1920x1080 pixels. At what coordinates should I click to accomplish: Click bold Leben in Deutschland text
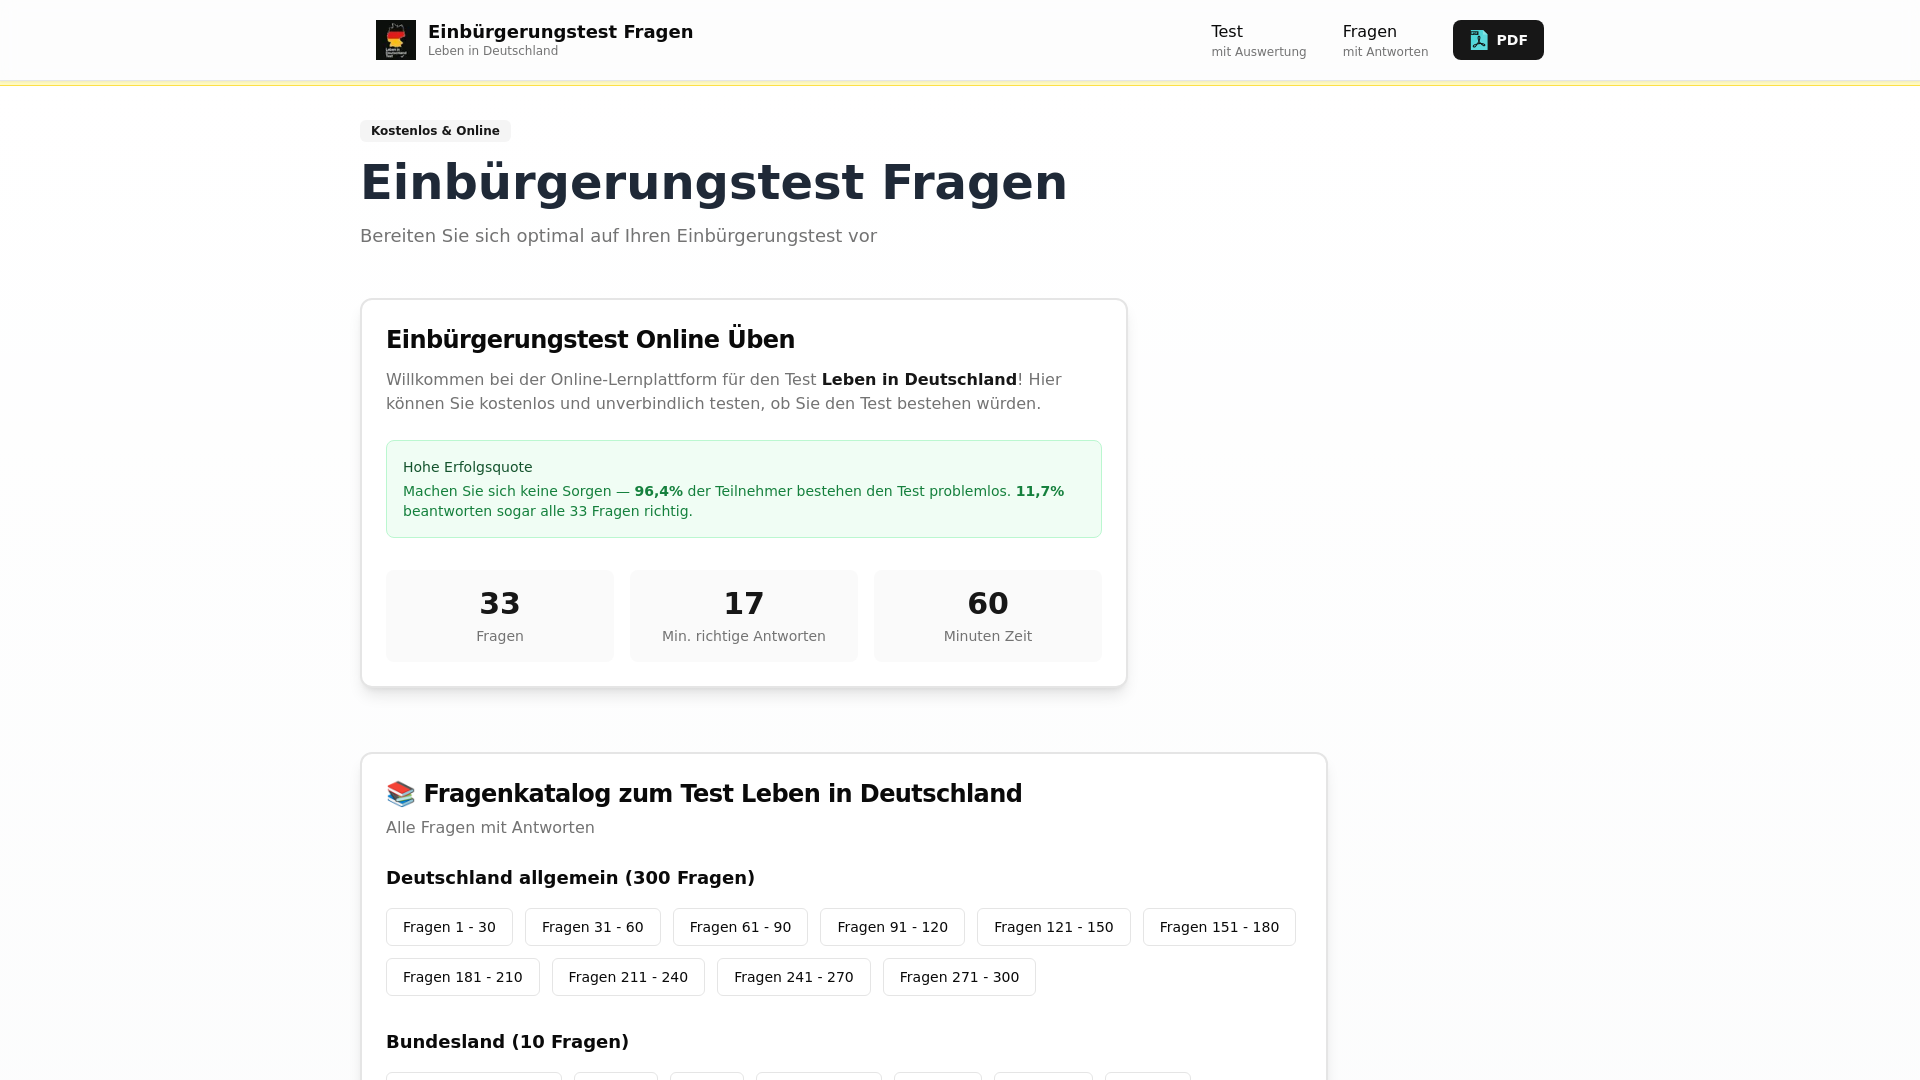click(x=919, y=380)
